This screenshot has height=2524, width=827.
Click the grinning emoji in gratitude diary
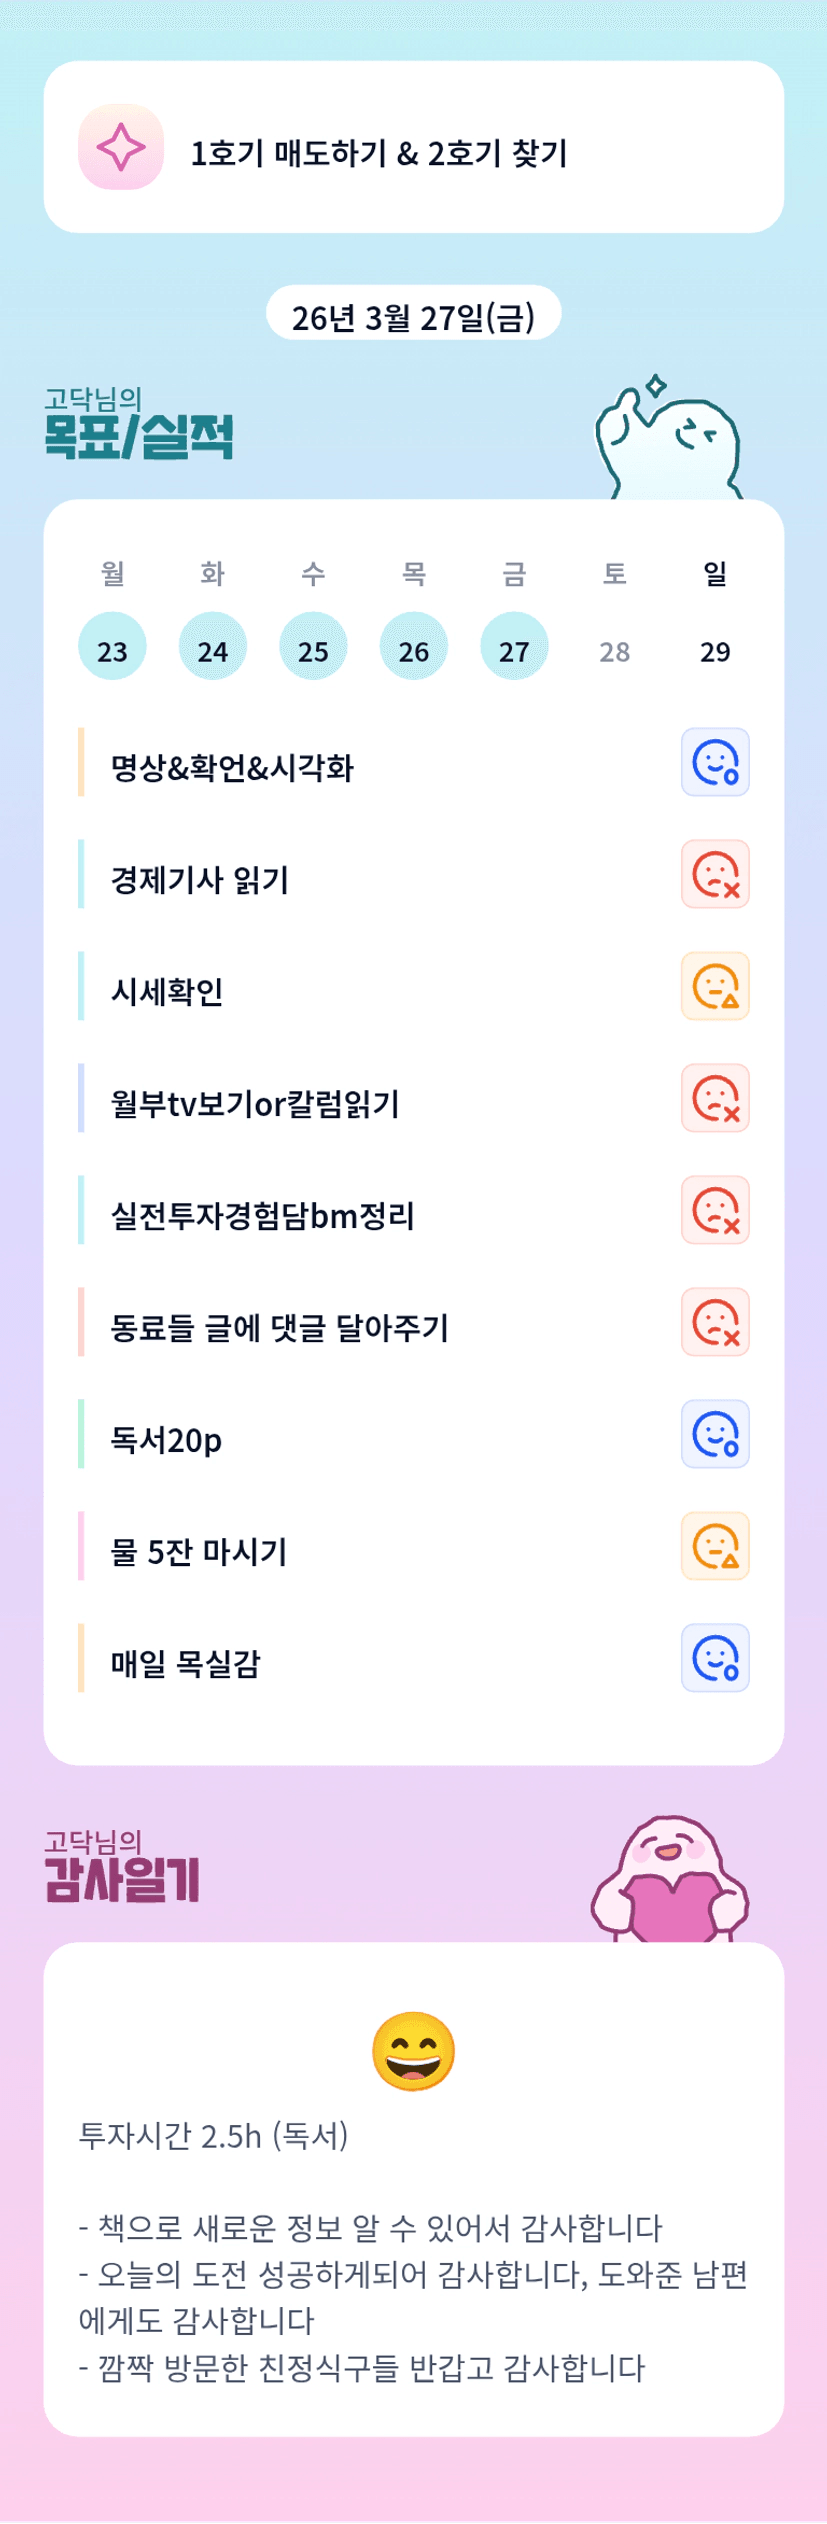click(413, 2052)
